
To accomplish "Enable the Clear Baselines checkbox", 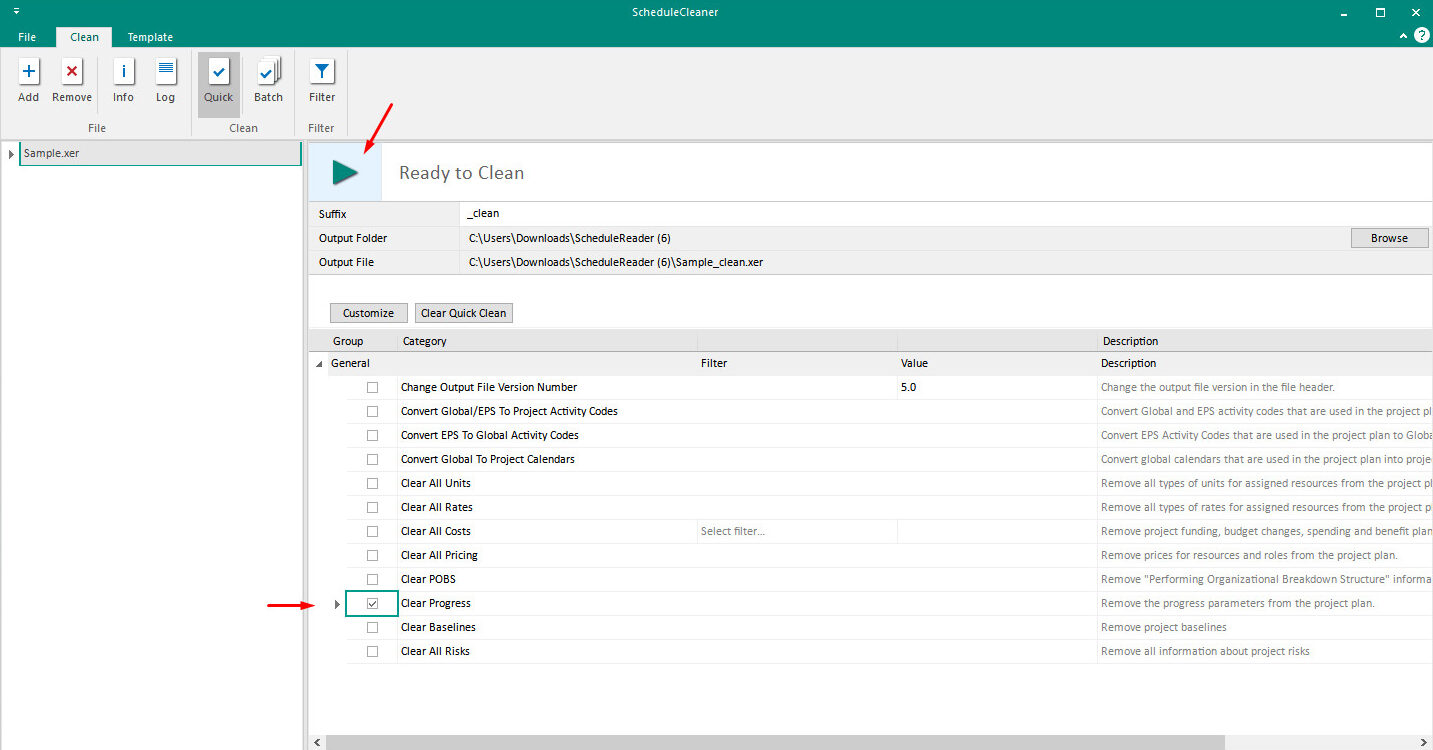I will pos(372,627).
